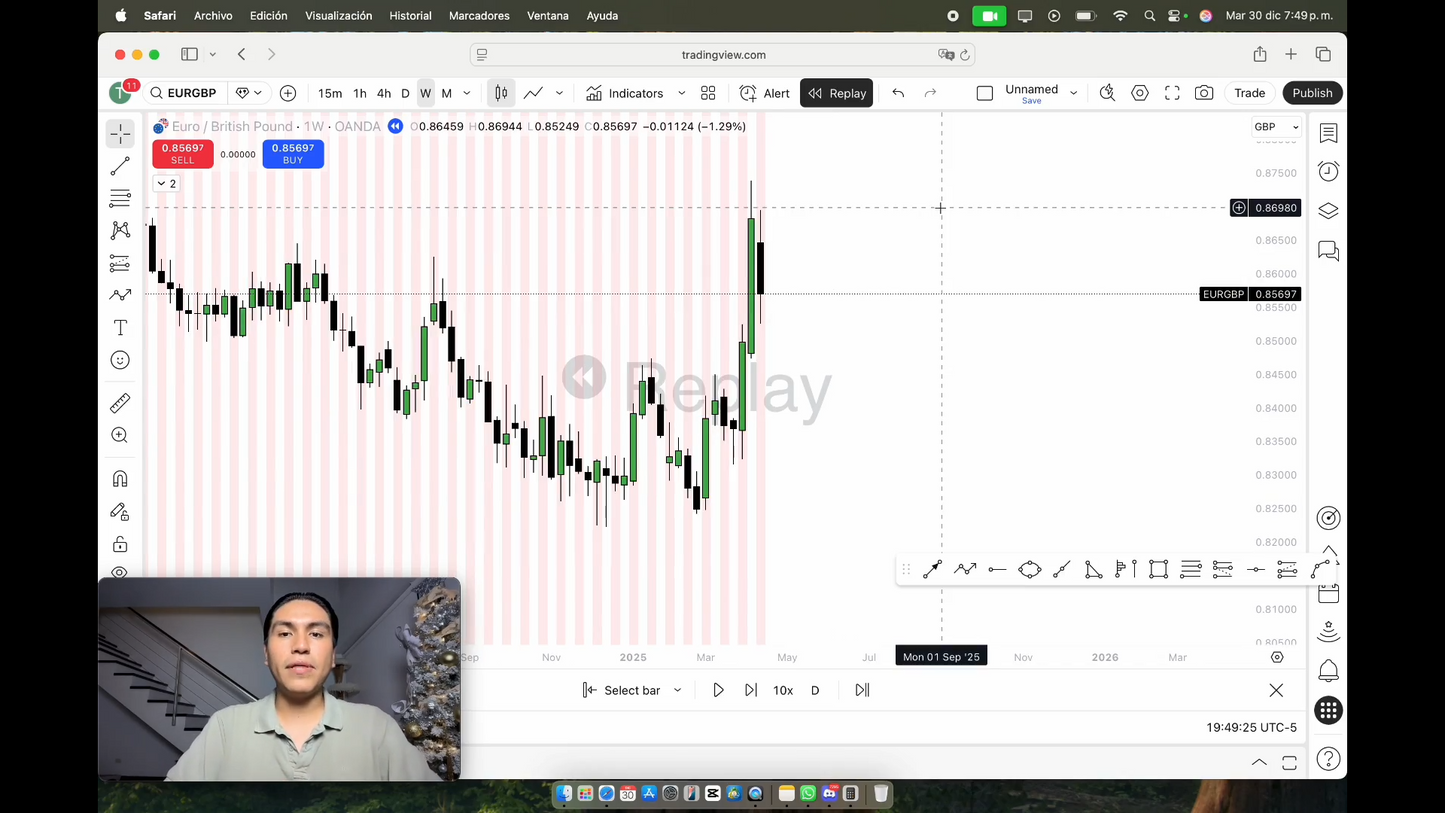1445x813 pixels.
Task: Open the Historial menu in Safari
Action: (410, 16)
